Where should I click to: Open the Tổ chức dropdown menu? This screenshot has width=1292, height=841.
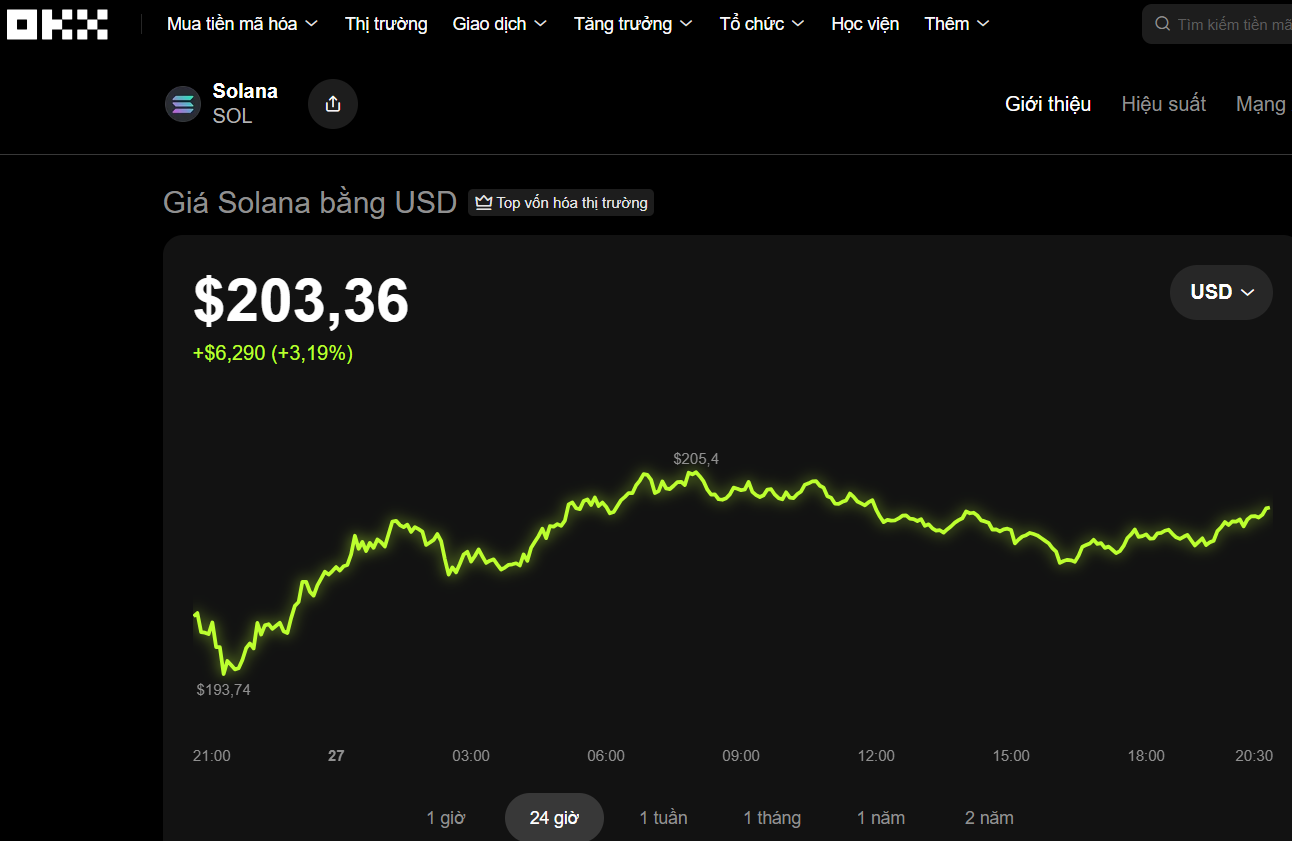[762, 24]
